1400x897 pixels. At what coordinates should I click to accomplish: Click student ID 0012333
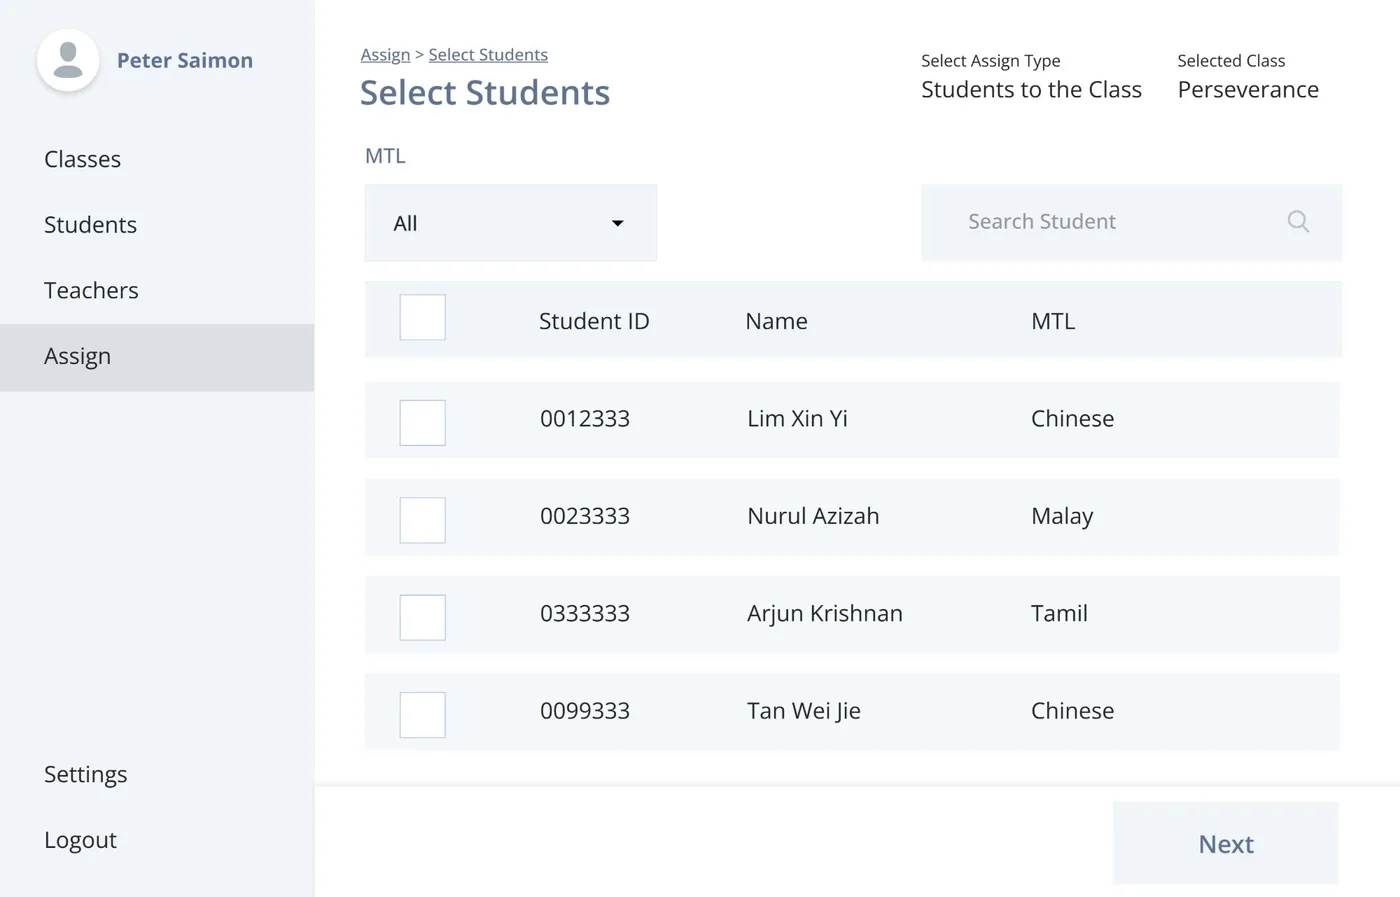[585, 419]
